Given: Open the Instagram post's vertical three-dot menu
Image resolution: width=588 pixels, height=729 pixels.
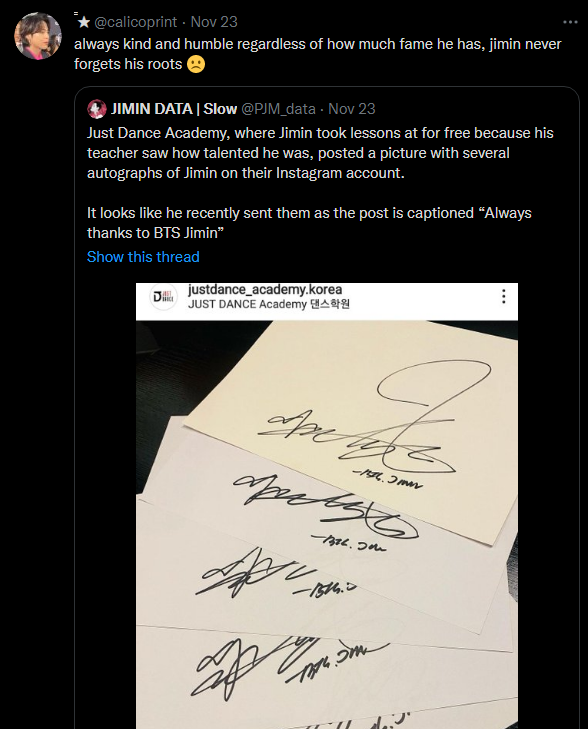Looking at the screenshot, I should 503,296.
